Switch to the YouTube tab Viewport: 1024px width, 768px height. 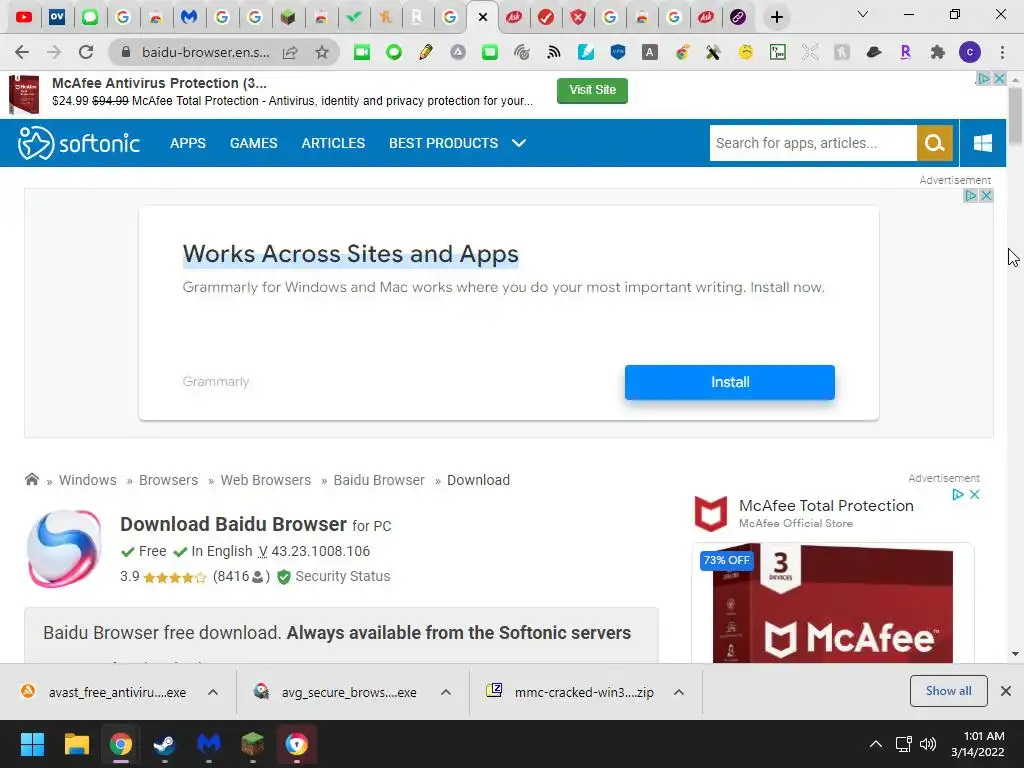pos(24,17)
